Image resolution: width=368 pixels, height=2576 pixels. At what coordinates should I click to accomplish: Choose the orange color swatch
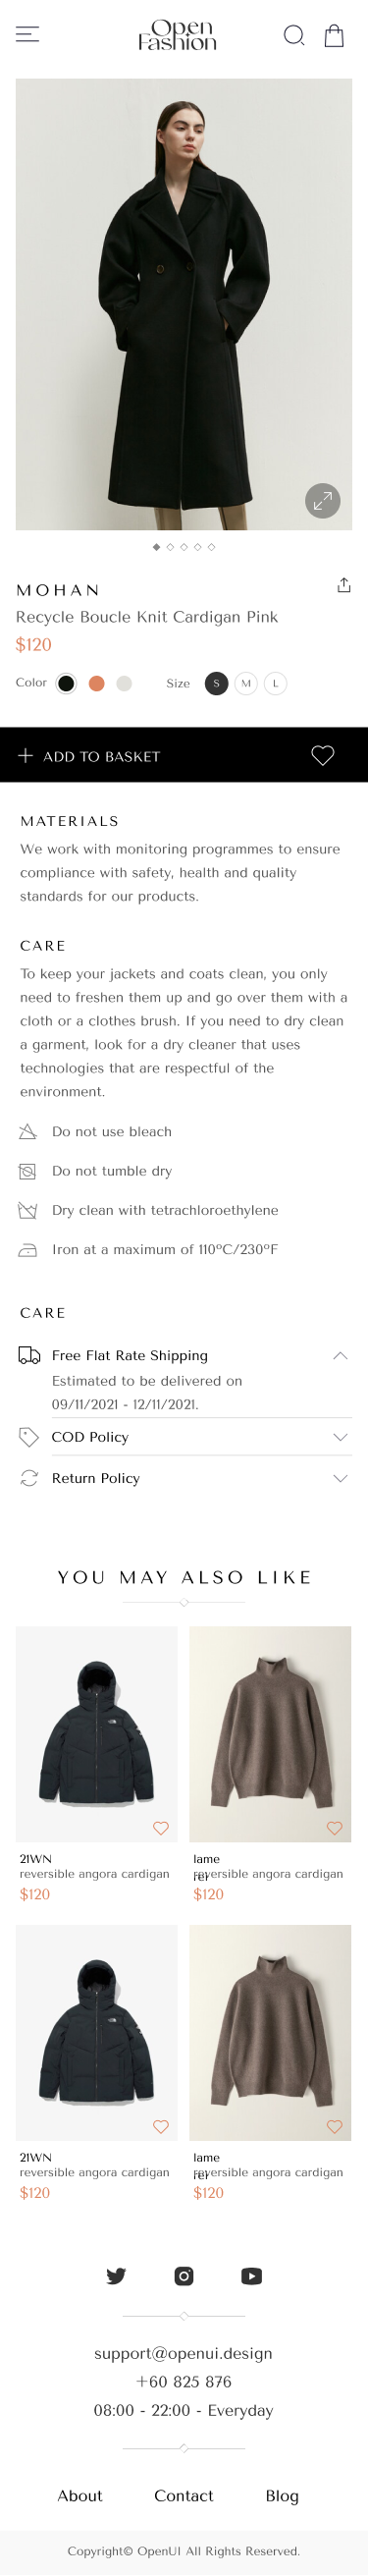coord(96,683)
